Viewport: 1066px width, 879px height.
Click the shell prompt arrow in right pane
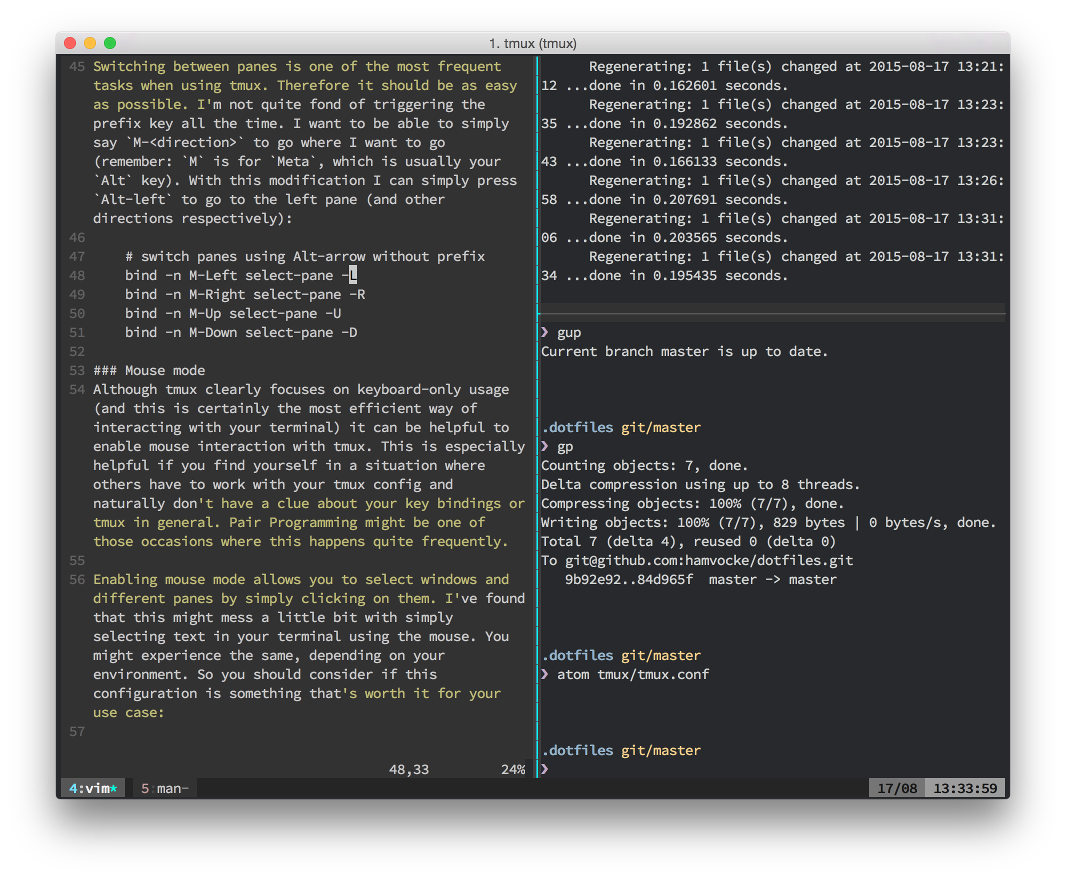click(x=545, y=770)
